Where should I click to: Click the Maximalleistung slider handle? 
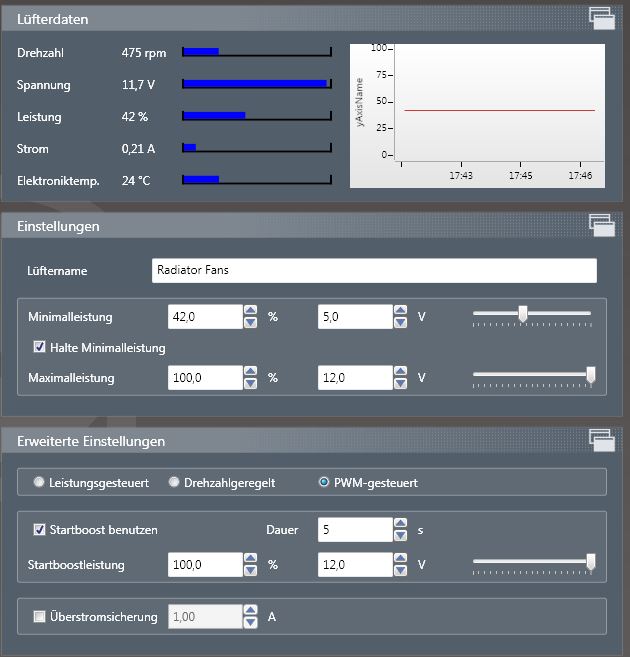click(x=590, y=376)
